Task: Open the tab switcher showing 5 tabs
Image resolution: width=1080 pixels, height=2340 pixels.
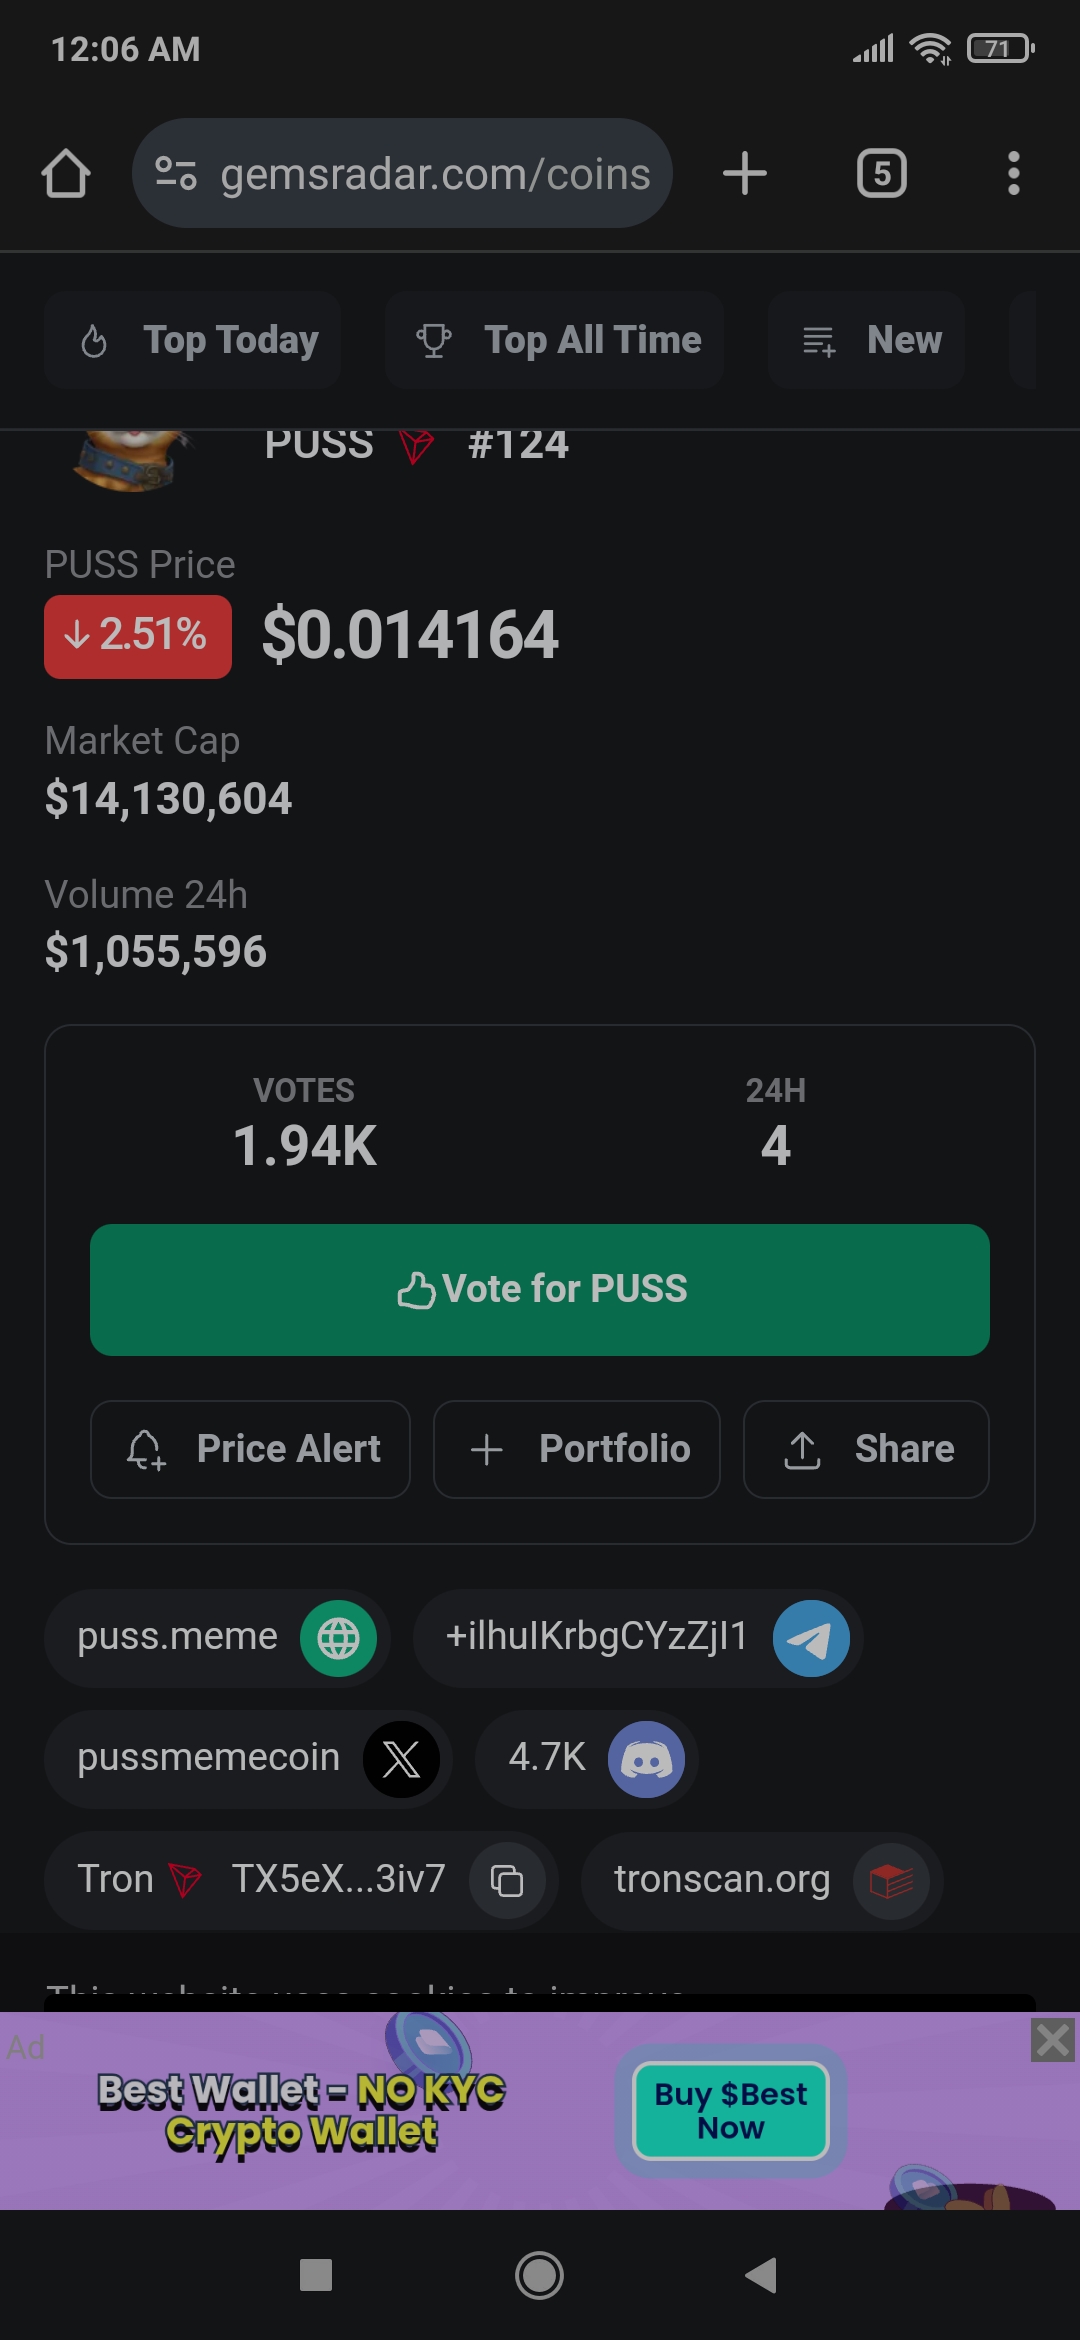Action: tap(881, 174)
